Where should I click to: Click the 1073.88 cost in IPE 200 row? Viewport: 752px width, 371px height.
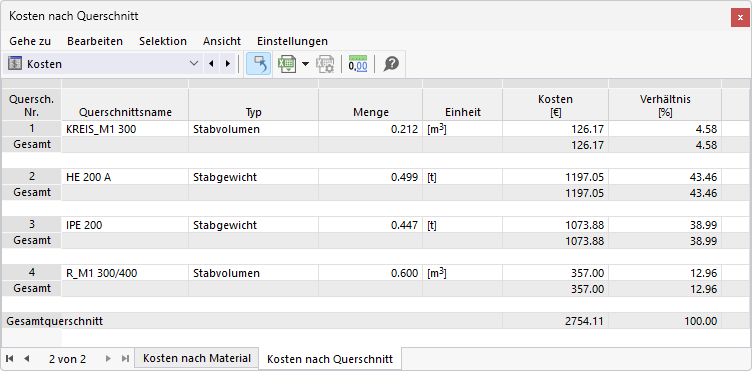coord(555,225)
